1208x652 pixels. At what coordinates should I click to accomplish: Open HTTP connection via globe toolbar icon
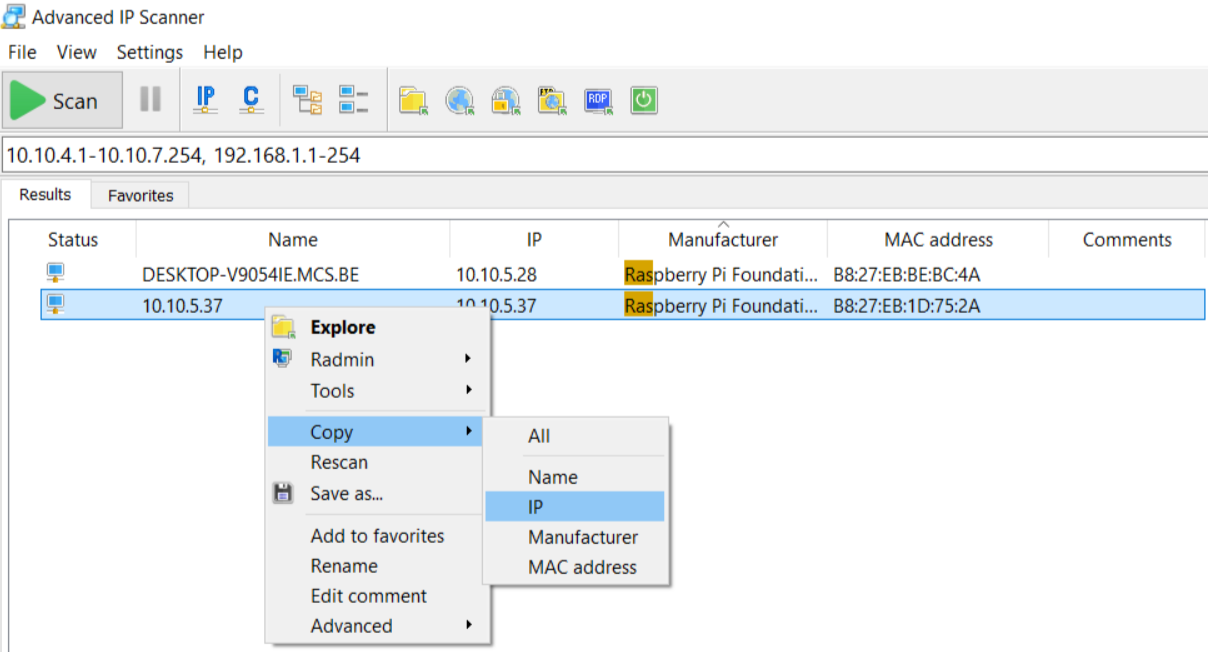pyautogui.click(x=460, y=100)
